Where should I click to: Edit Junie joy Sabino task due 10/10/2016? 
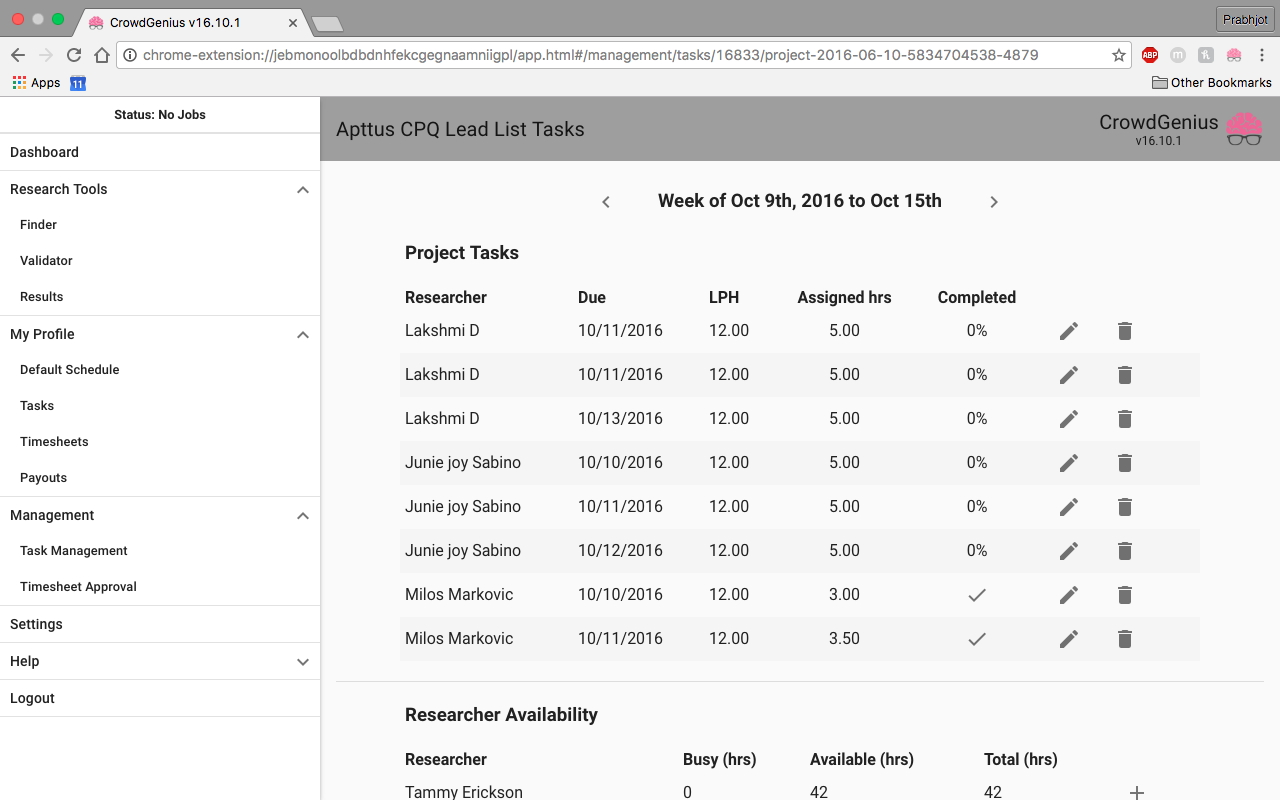[1069, 463]
